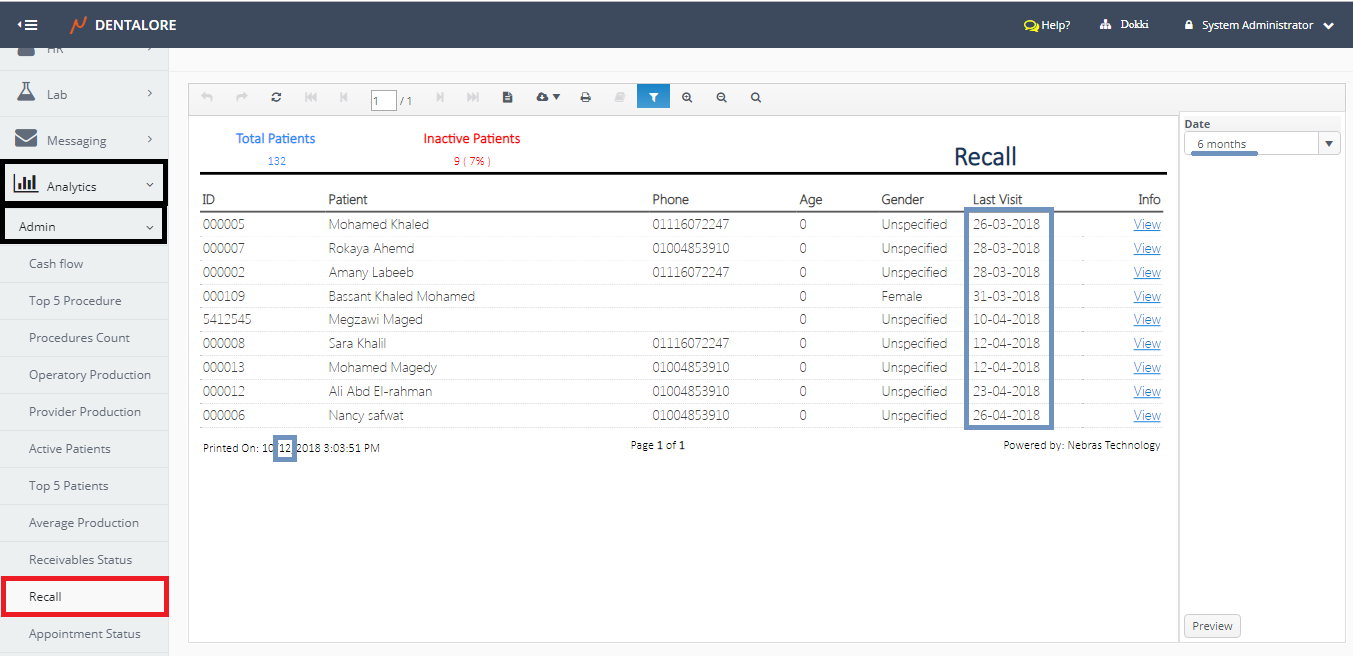Viewport: 1353px width, 656px height.
Task: Open the Date 6 months dropdown
Action: [x=1261, y=144]
